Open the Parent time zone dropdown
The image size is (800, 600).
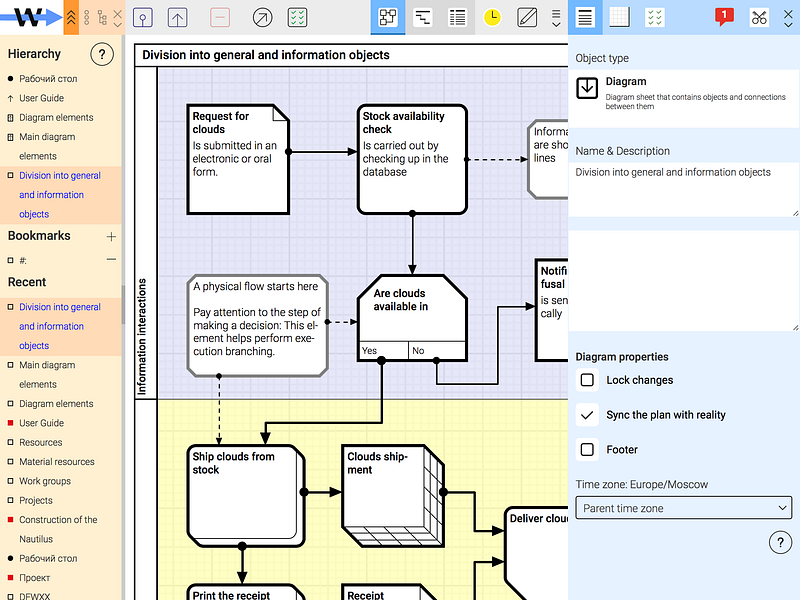[684, 508]
